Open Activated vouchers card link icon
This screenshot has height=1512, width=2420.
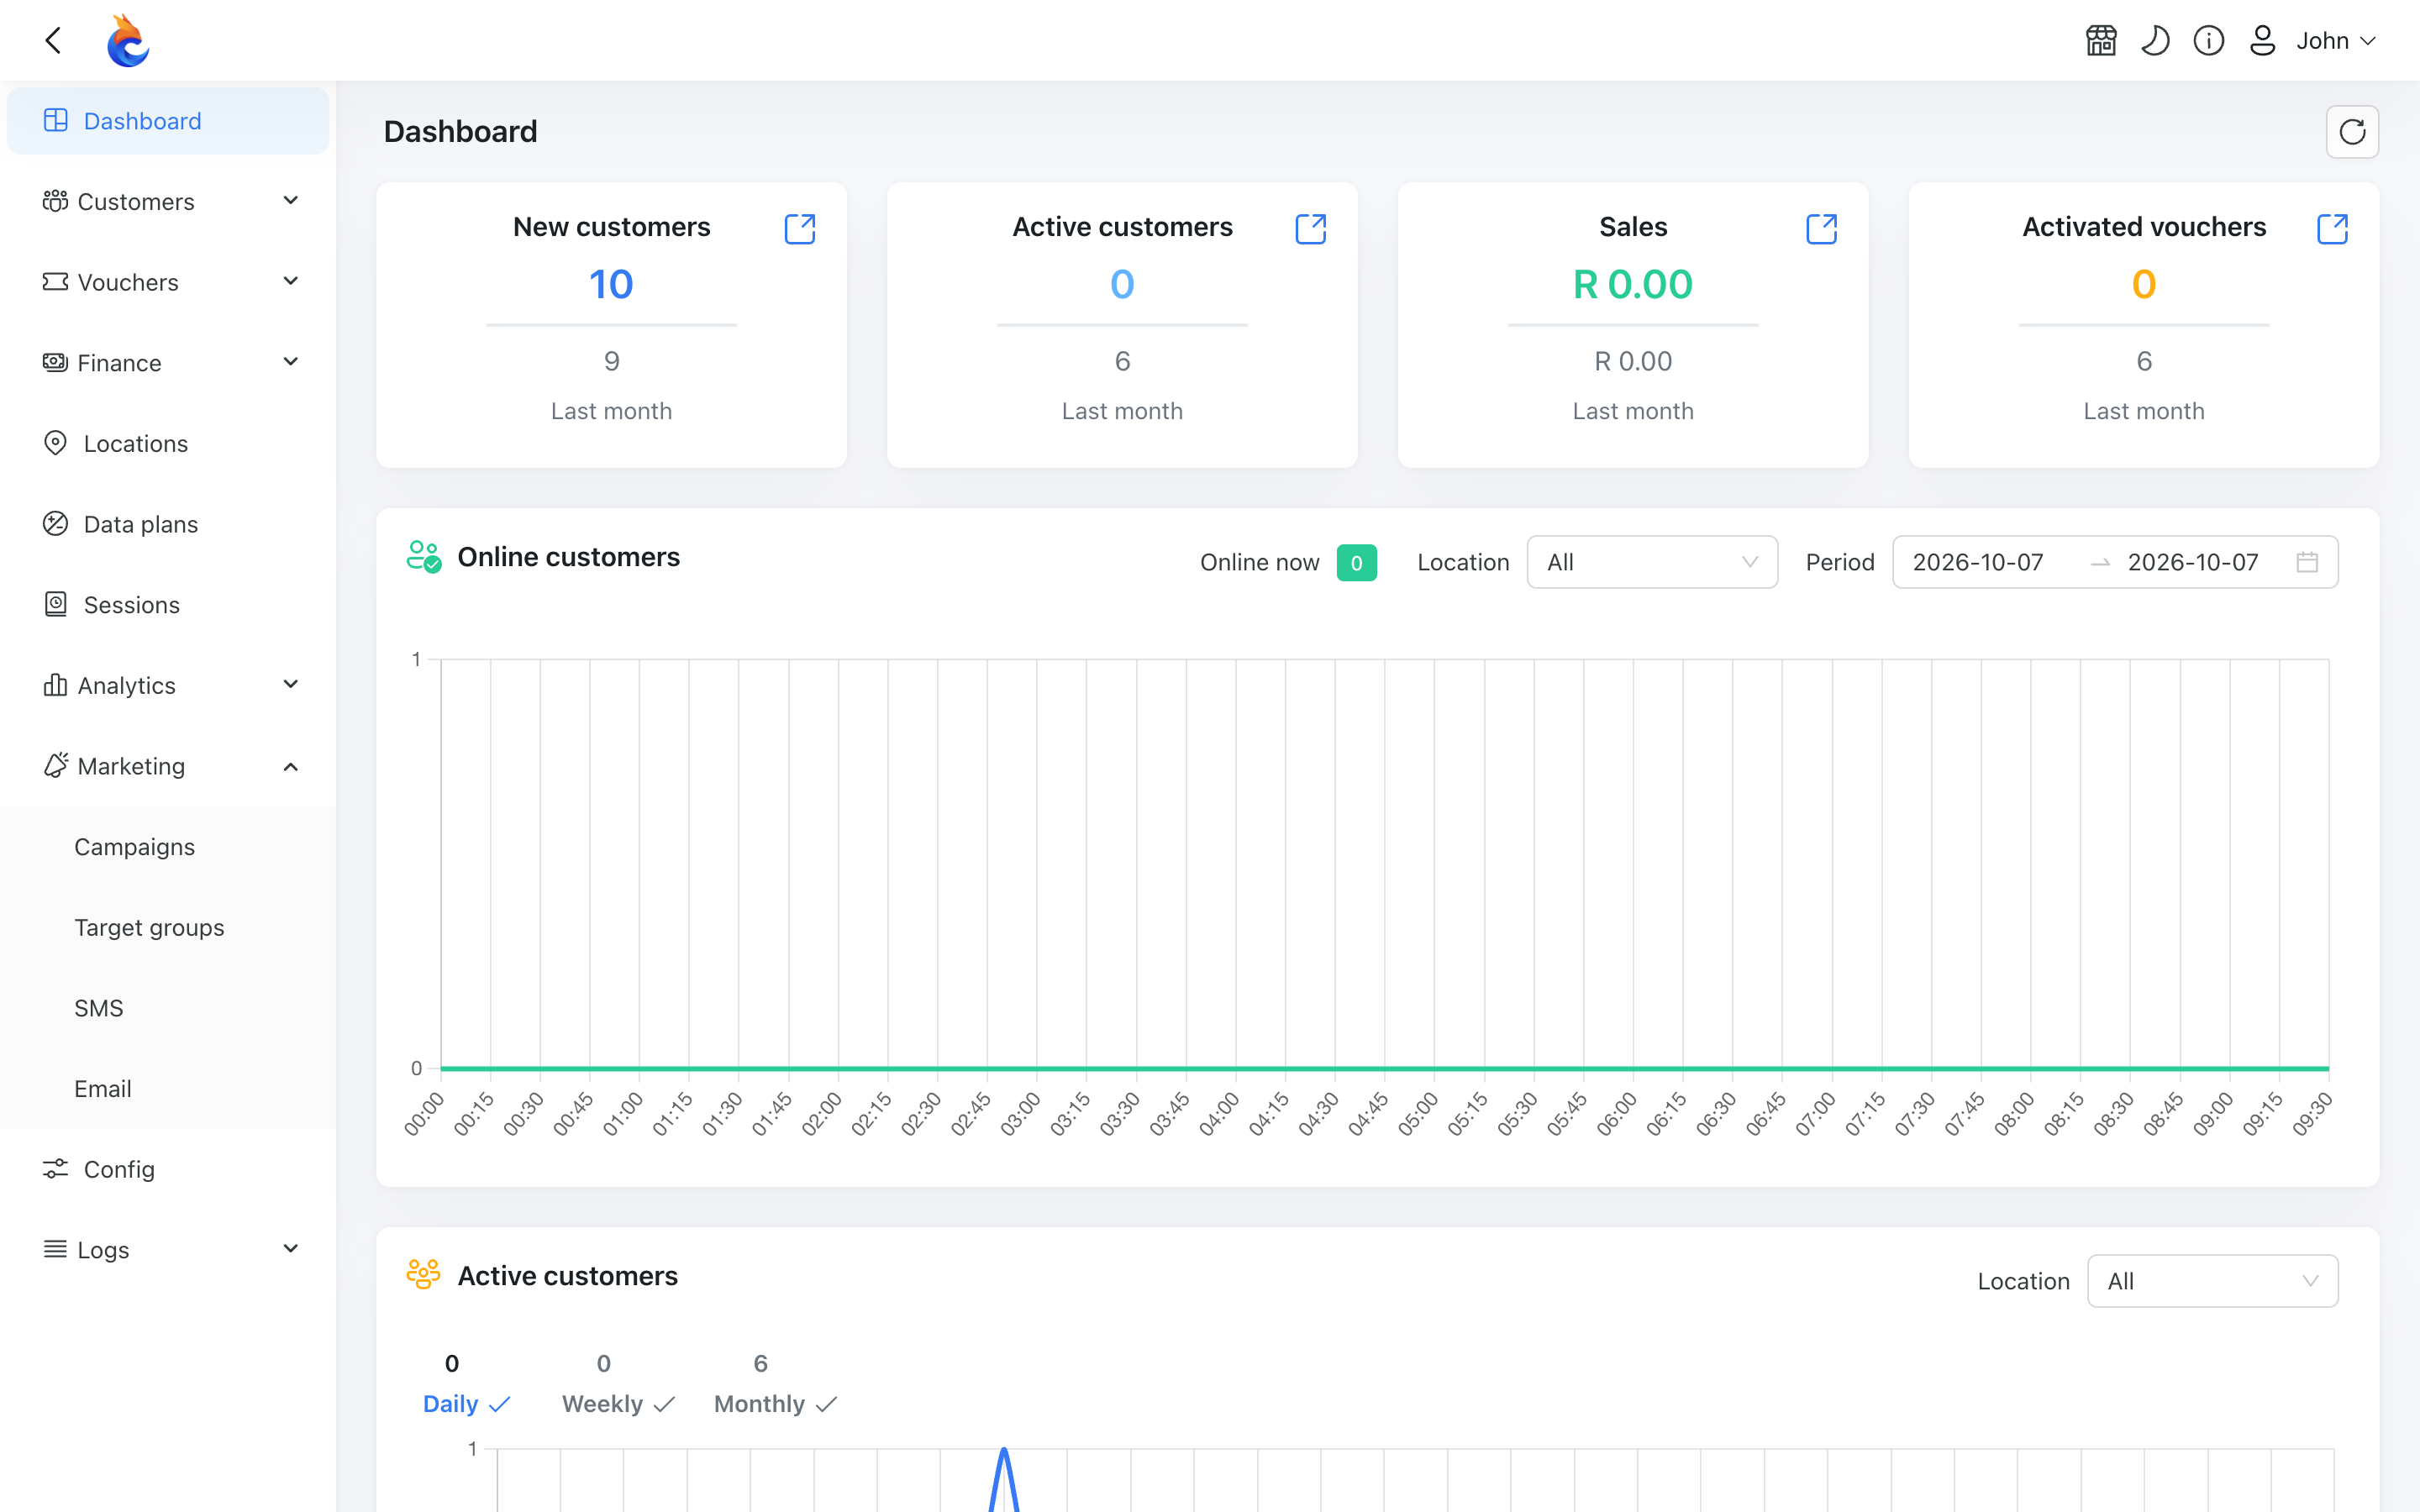click(x=2333, y=229)
